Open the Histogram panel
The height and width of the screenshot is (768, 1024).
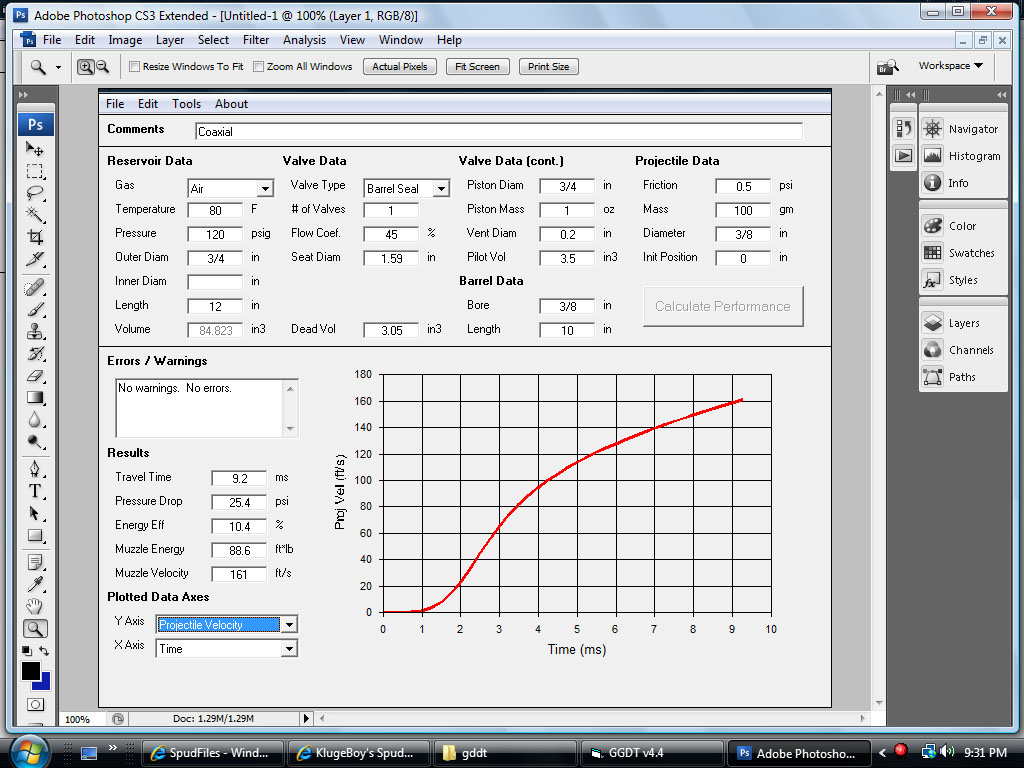click(x=961, y=156)
